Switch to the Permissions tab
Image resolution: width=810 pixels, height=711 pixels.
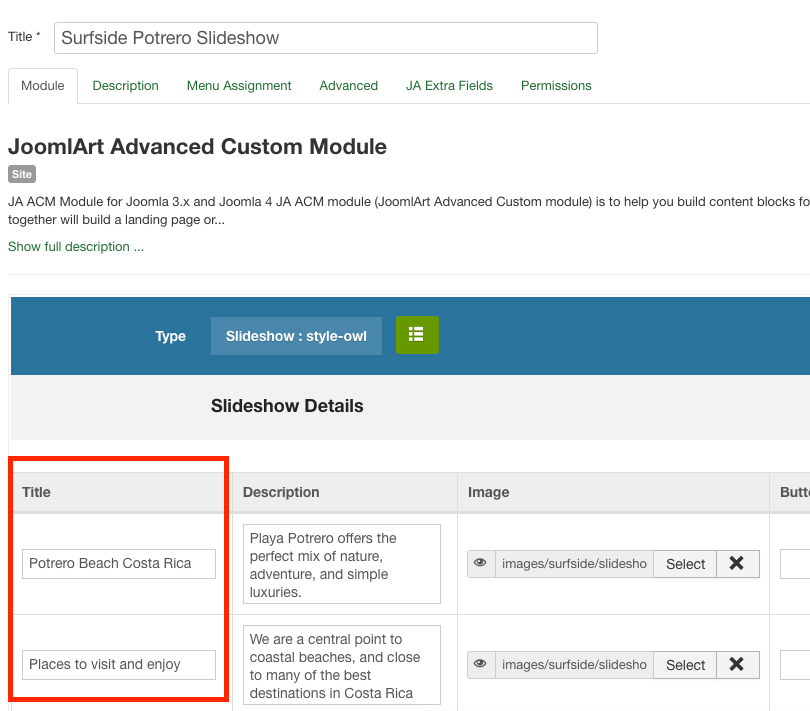[x=556, y=86]
